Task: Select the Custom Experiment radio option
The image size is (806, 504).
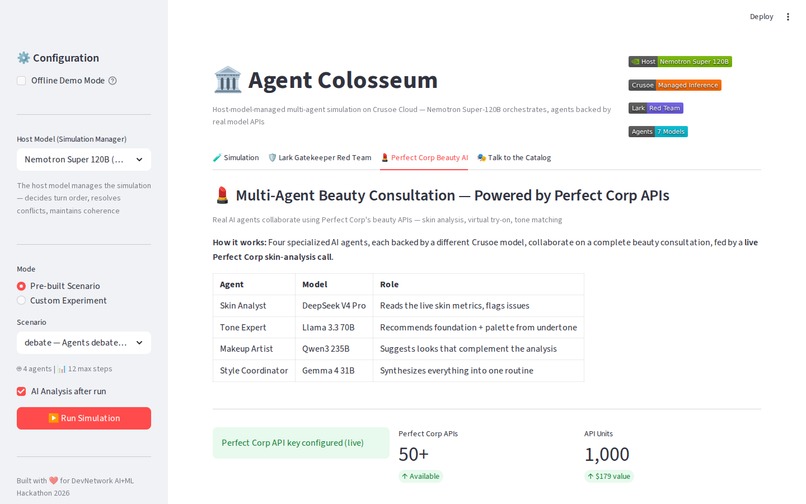Action: pyautogui.click(x=21, y=300)
